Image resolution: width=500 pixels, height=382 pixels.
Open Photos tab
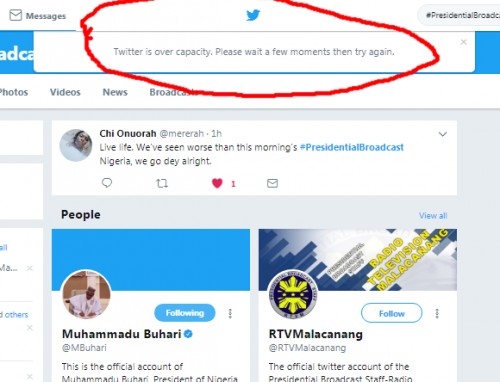(x=14, y=92)
